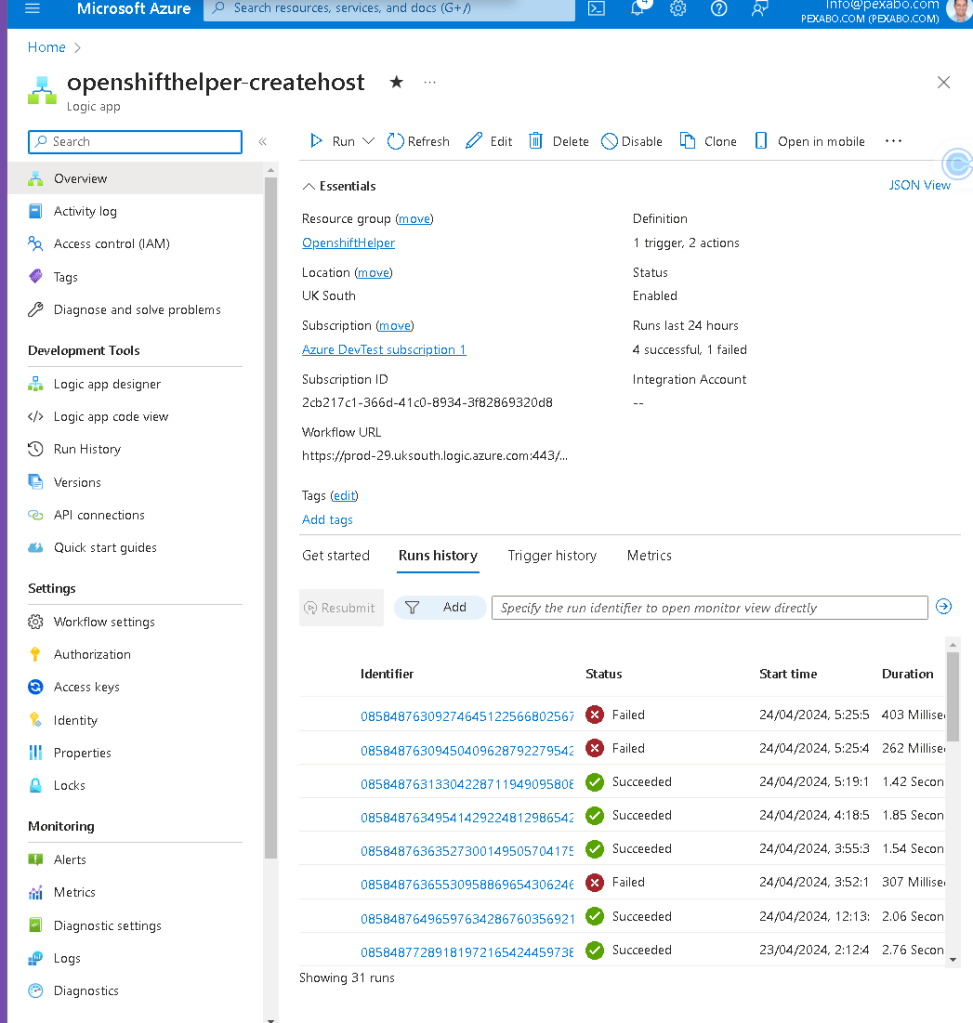Open run 0858487631330422871 succeeded entry
Image resolution: width=973 pixels, height=1023 pixels.
coord(467,784)
